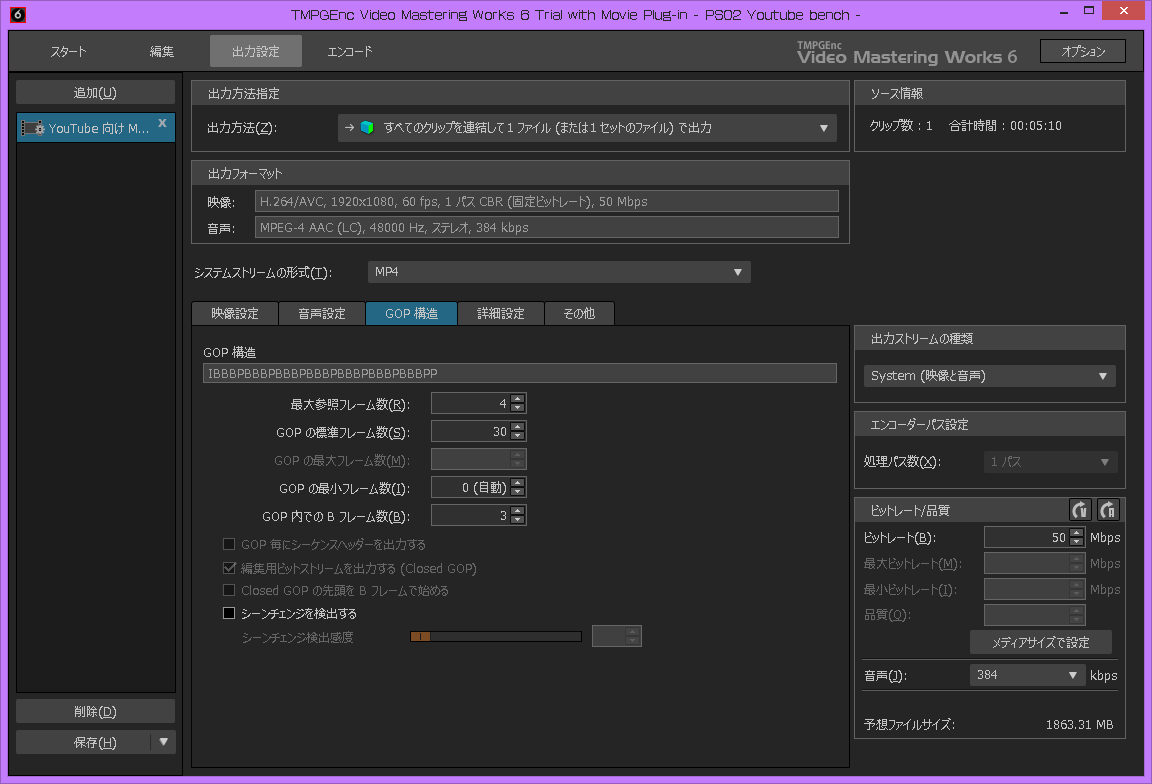Open the 処理パス数(X) dropdown showing 1 パス
Image resolution: width=1152 pixels, height=784 pixels.
(1051, 461)
